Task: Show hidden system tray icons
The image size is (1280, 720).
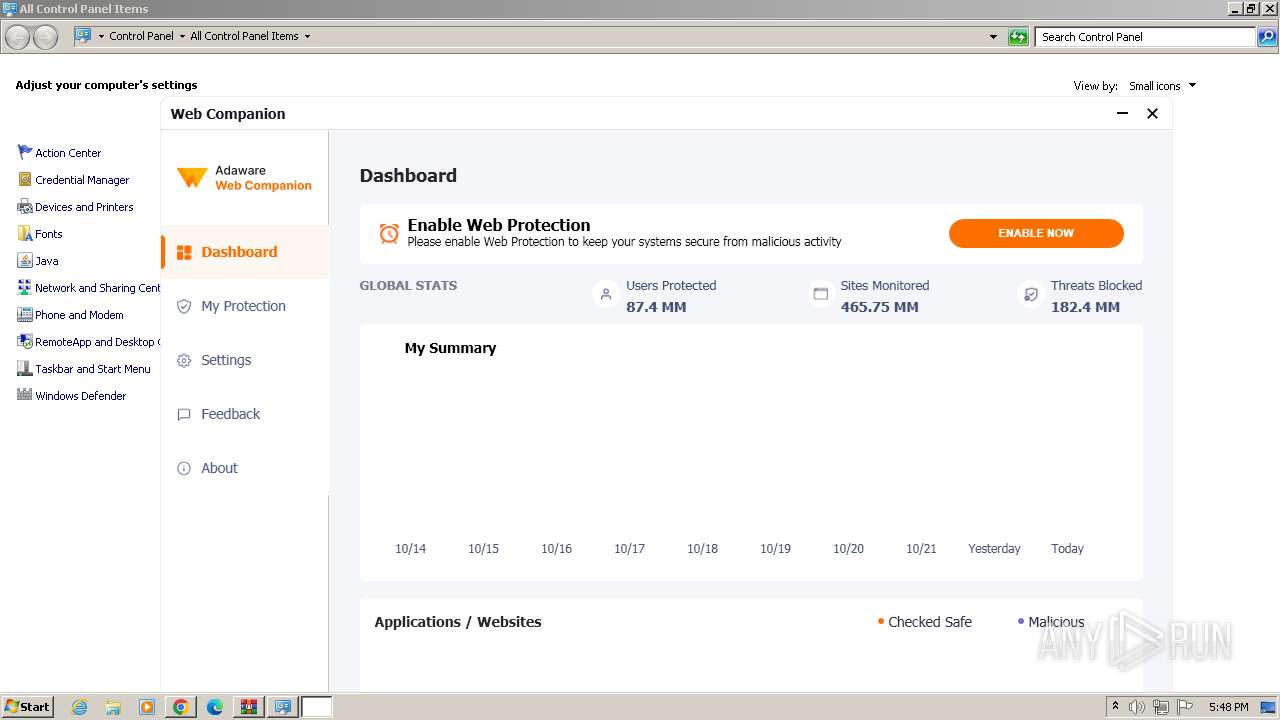Action: point(1115,707)
